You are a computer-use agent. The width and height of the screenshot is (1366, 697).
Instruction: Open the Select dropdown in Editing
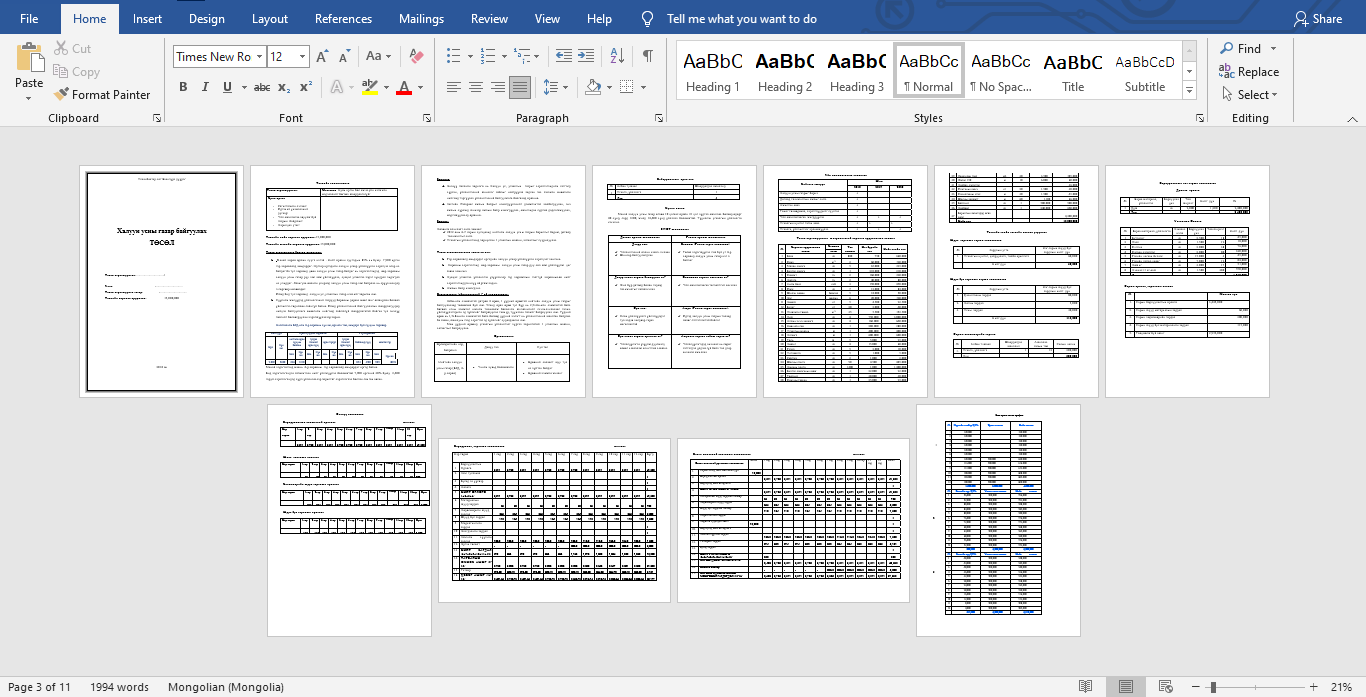[x=1249, y=95]
